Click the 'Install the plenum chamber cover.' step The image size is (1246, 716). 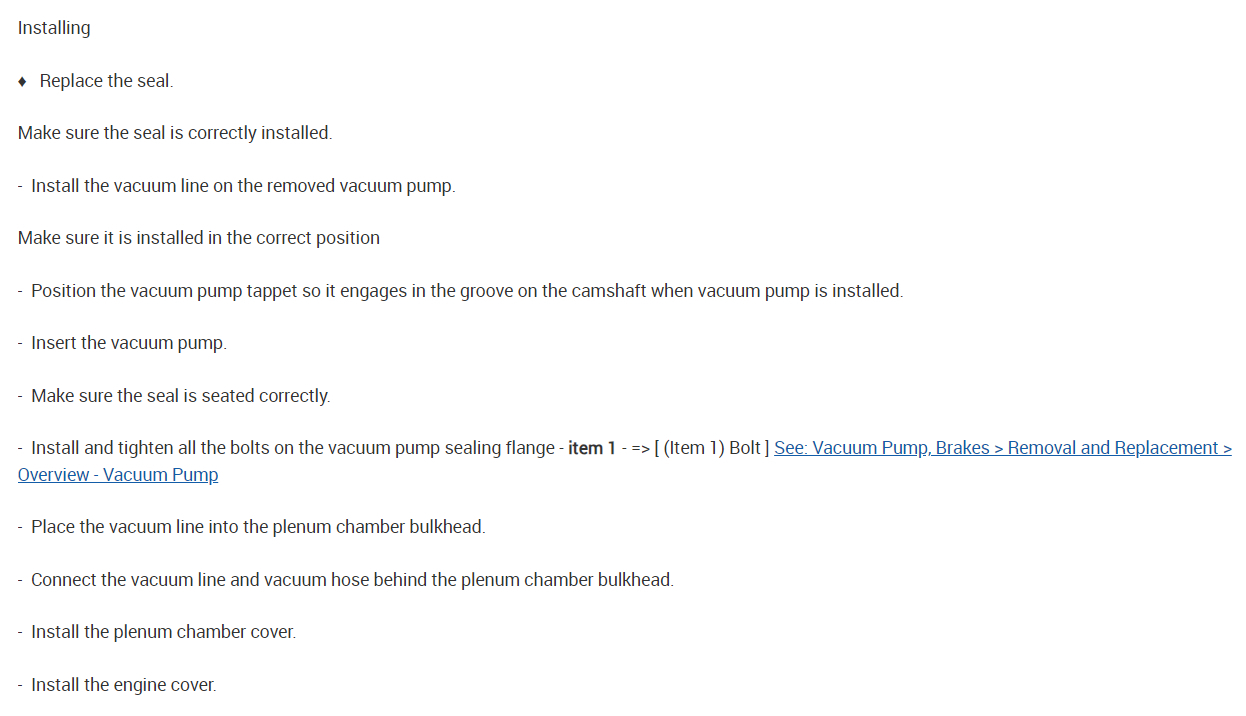tap(163, 632)
